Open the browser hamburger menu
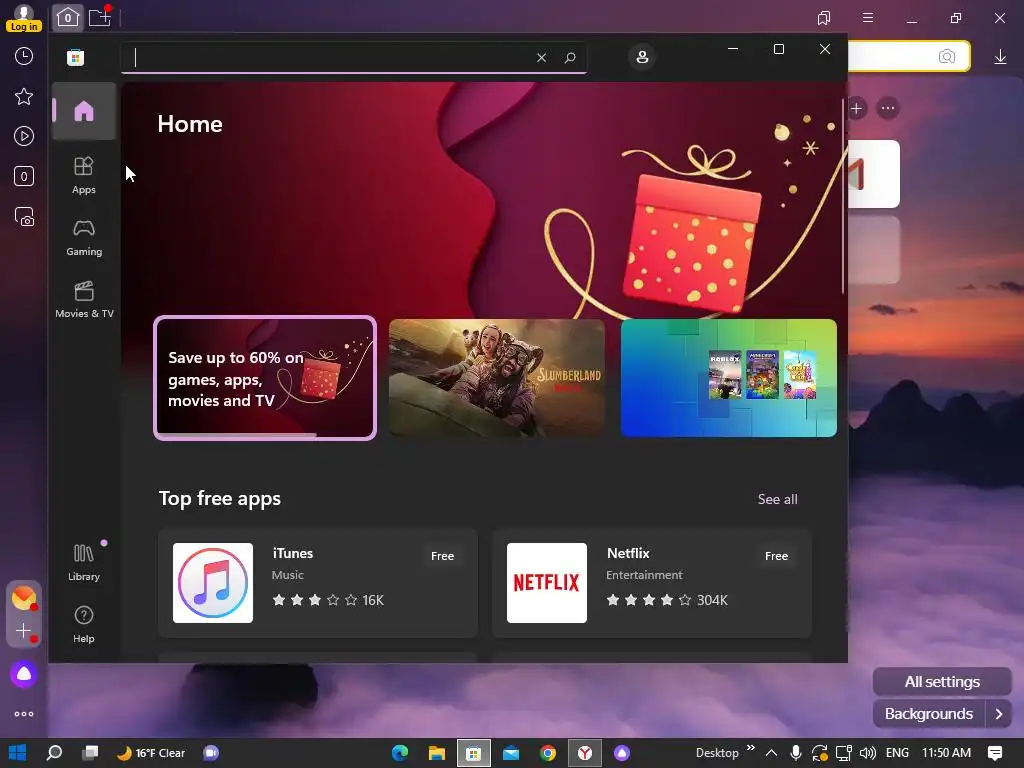Image resolution: width=1024 pixels, height=768 pixels. click(868, 18)
